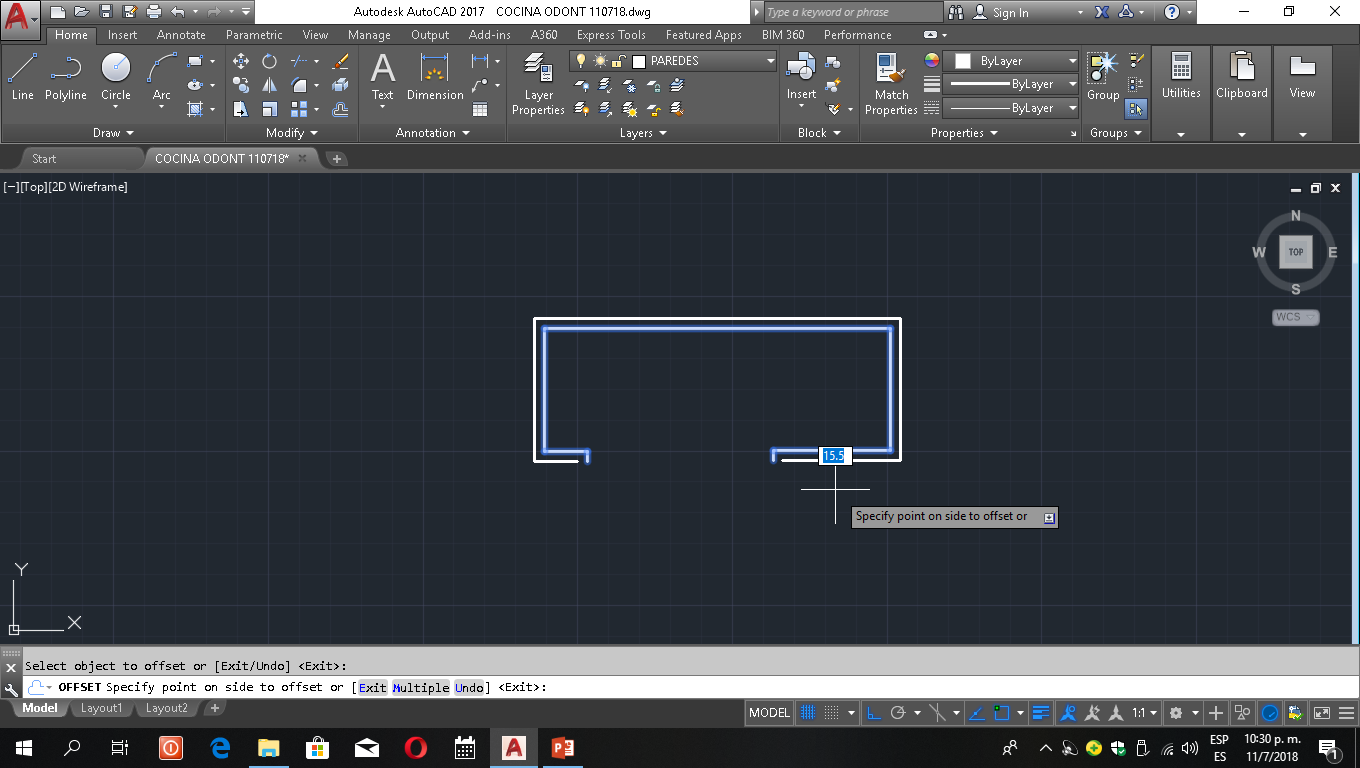Click the Dimension tool
The image size is (1360, 768).
coord(435,77)
